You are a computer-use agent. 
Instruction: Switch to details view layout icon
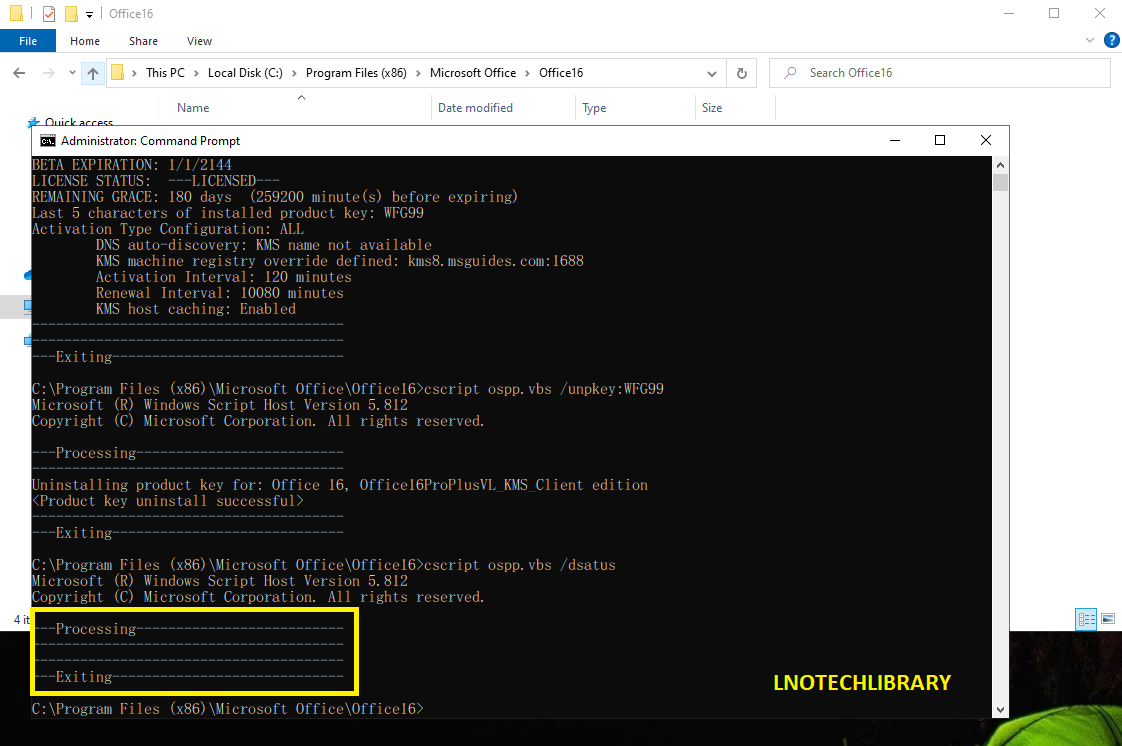[1086, 619]
